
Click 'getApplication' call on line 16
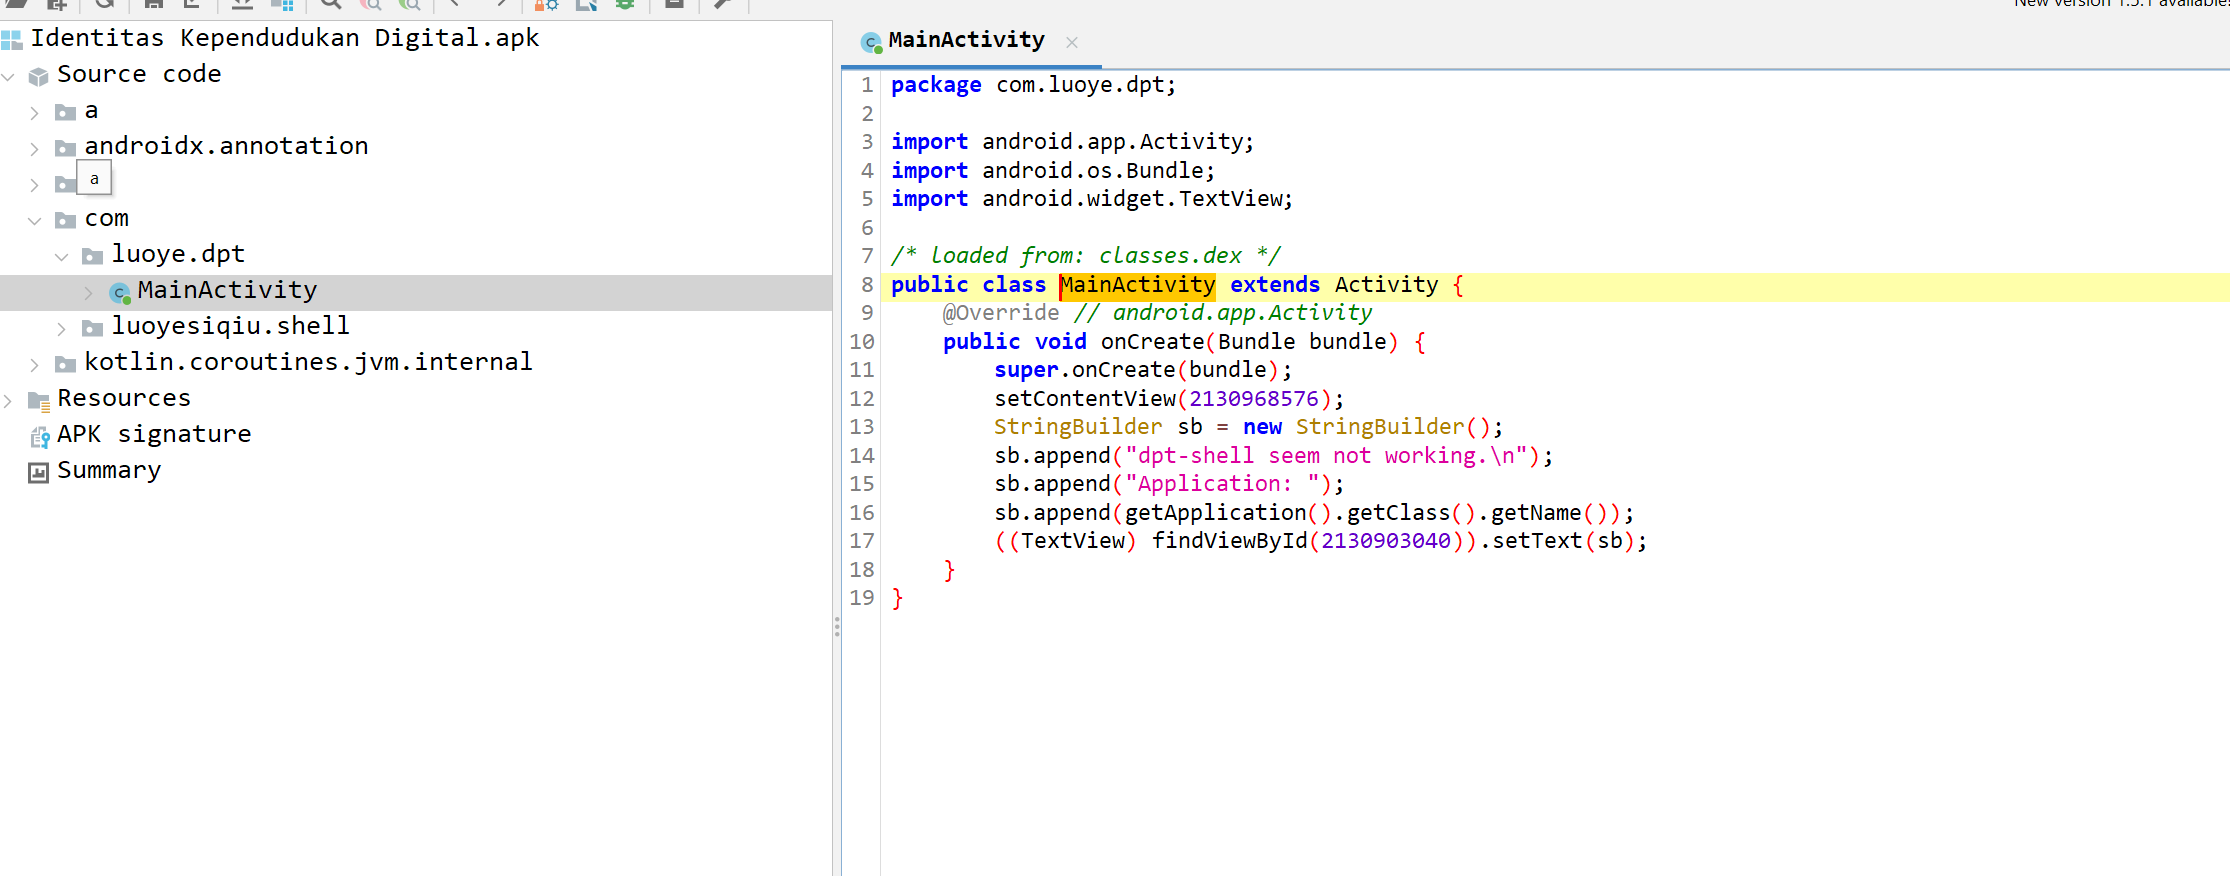[x=1215, y=513]
